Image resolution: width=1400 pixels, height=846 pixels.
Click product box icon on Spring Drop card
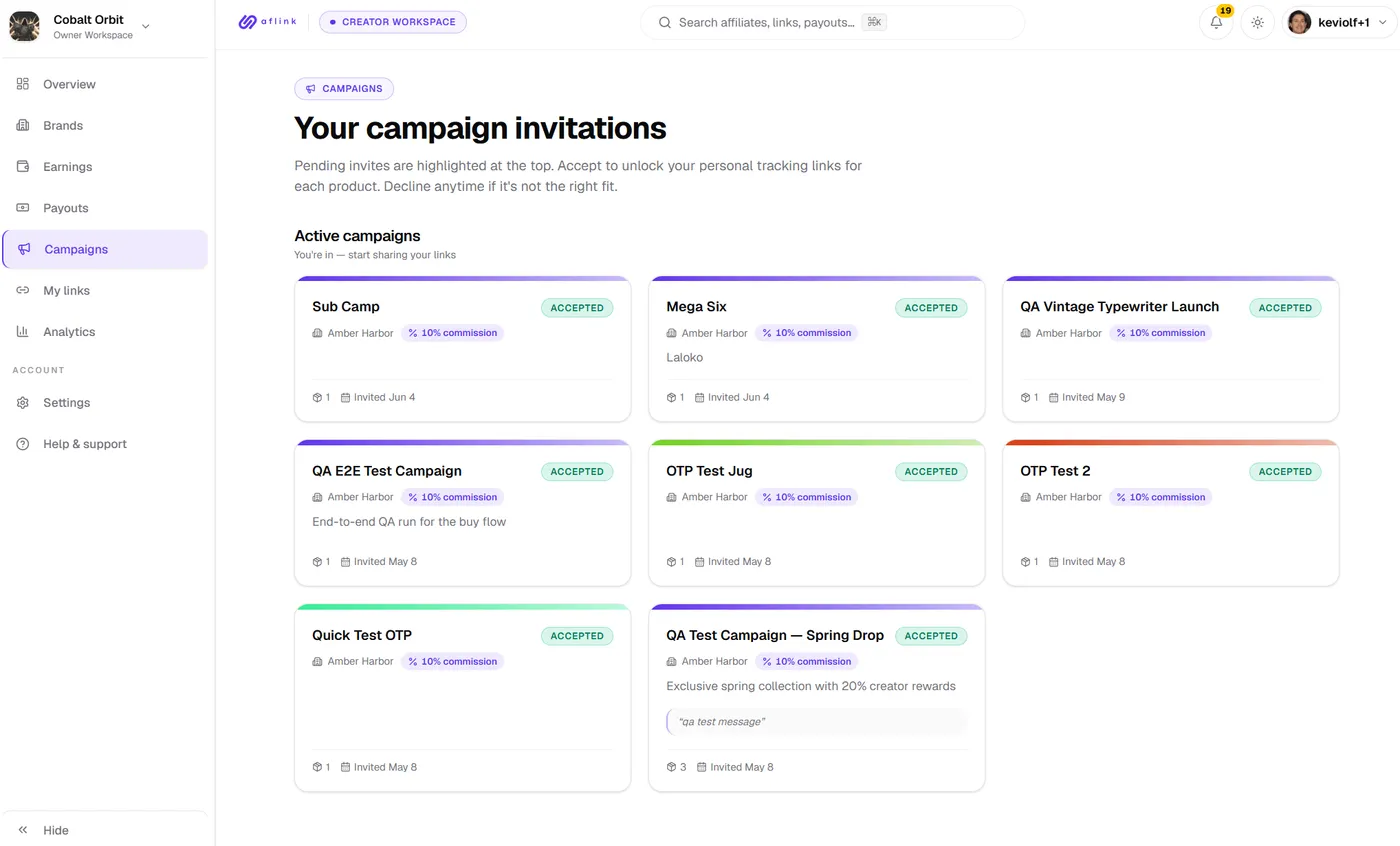[671, 767]
